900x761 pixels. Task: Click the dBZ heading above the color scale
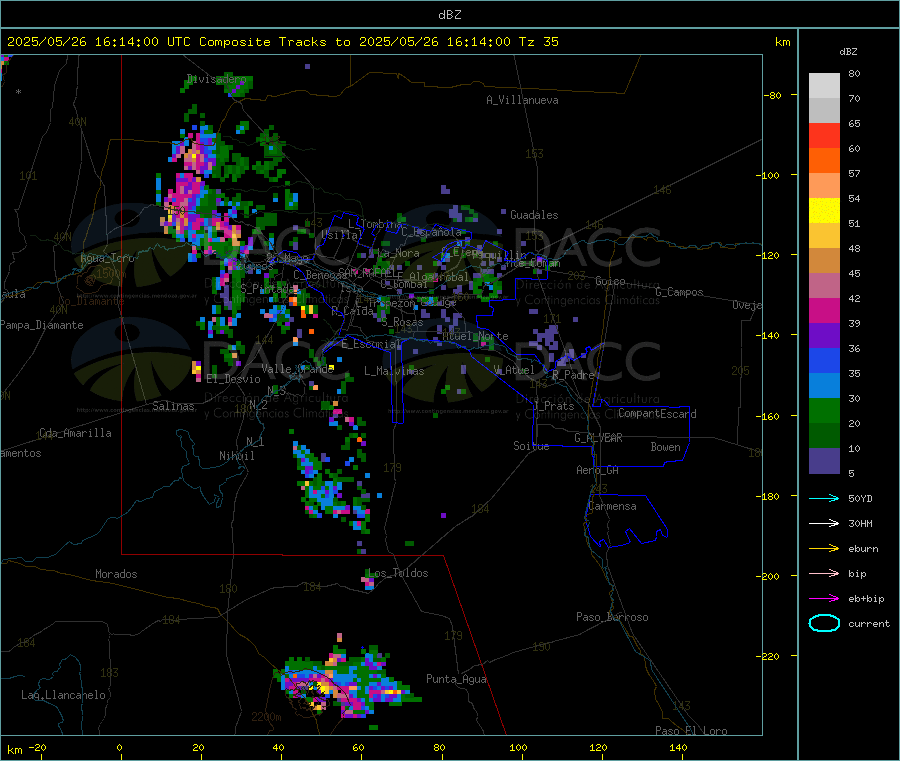(848, 52)
